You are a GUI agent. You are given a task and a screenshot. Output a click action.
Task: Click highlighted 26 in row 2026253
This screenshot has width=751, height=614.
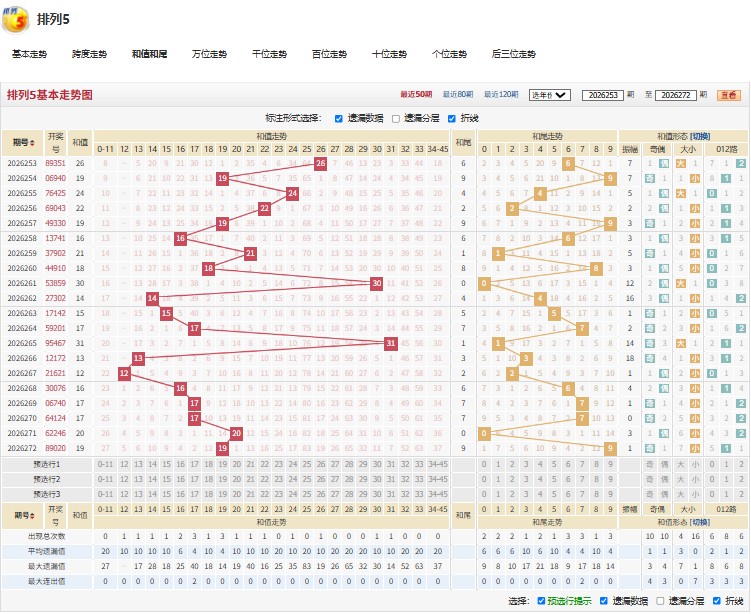tap(321, 163)
